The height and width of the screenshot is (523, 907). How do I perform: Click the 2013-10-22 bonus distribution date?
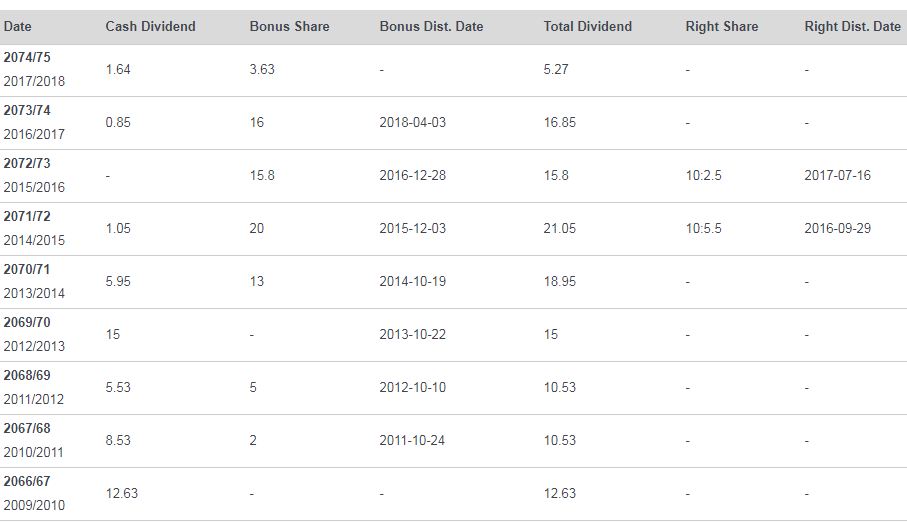(412, 334)
